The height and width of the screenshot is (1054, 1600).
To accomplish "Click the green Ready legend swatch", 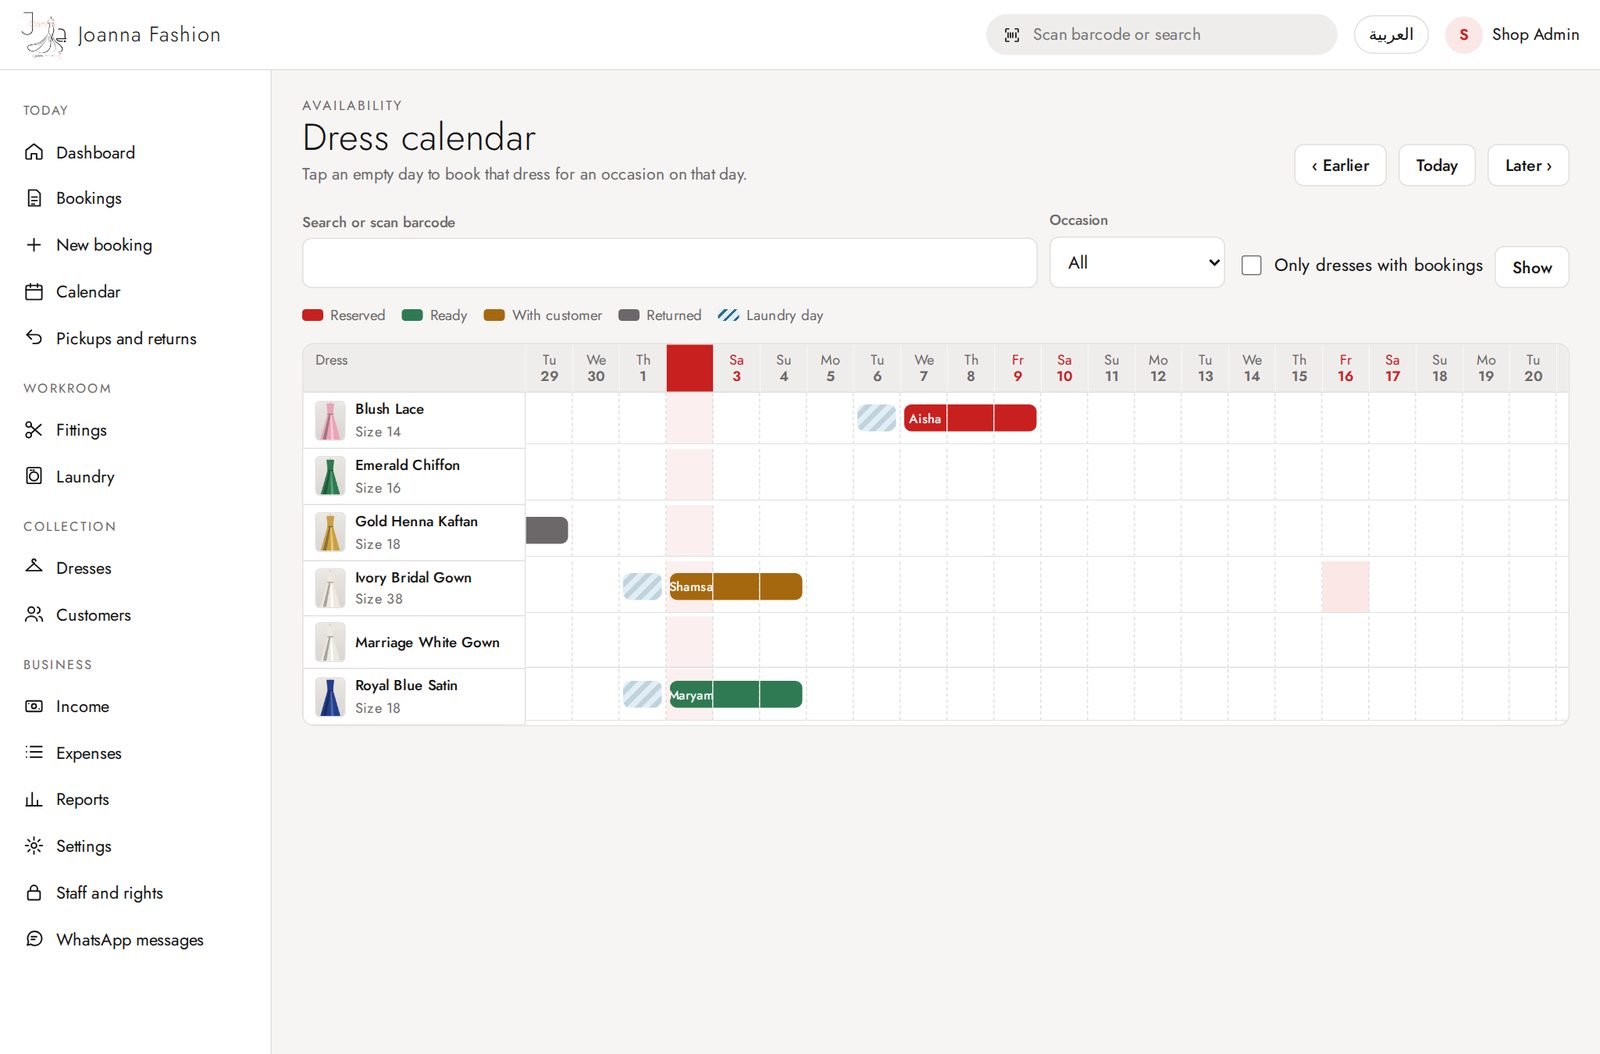I will tap(412, 315).
